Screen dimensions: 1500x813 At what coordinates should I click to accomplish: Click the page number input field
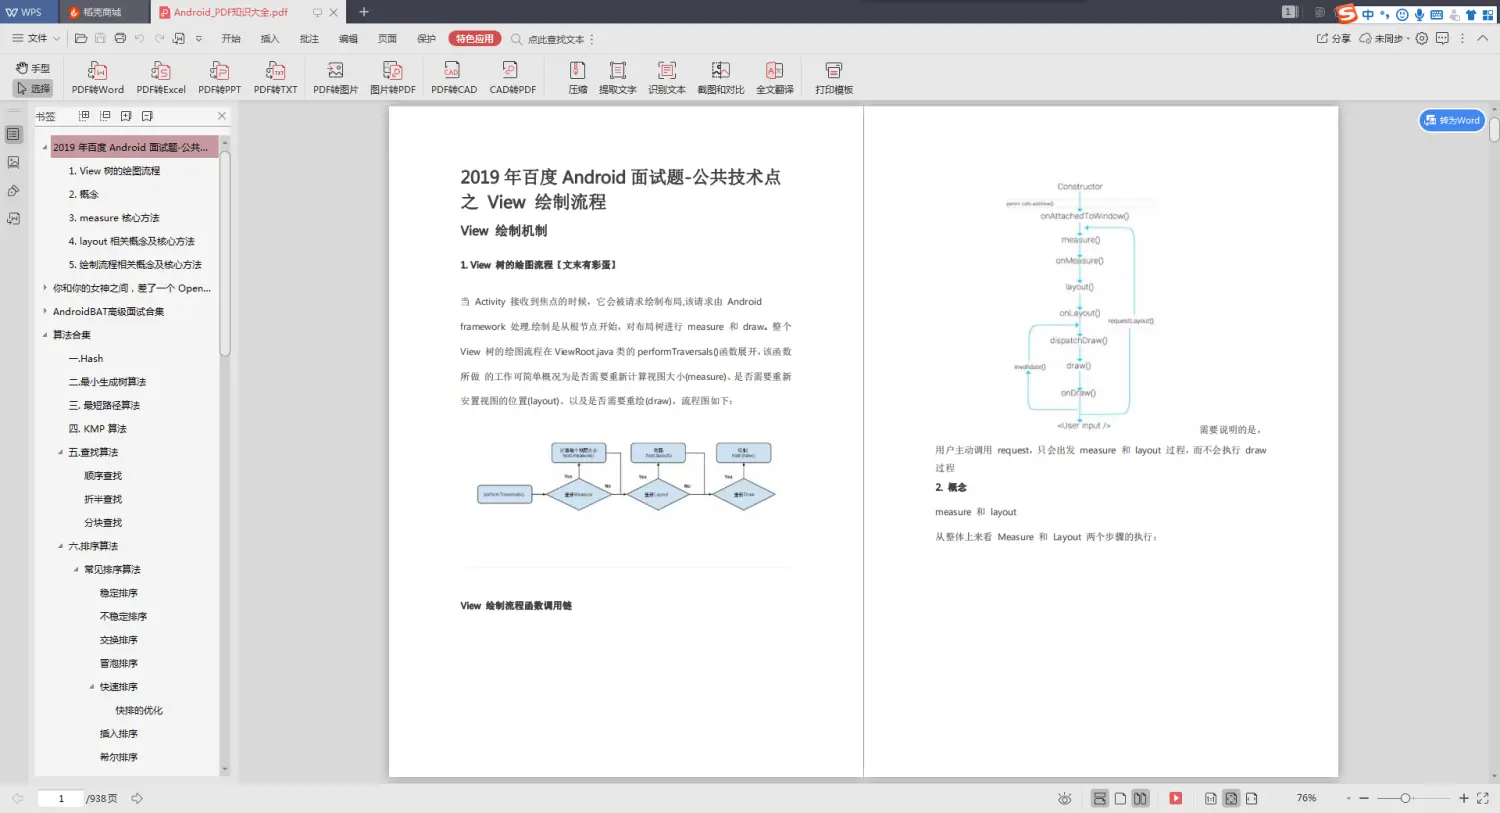60,798
